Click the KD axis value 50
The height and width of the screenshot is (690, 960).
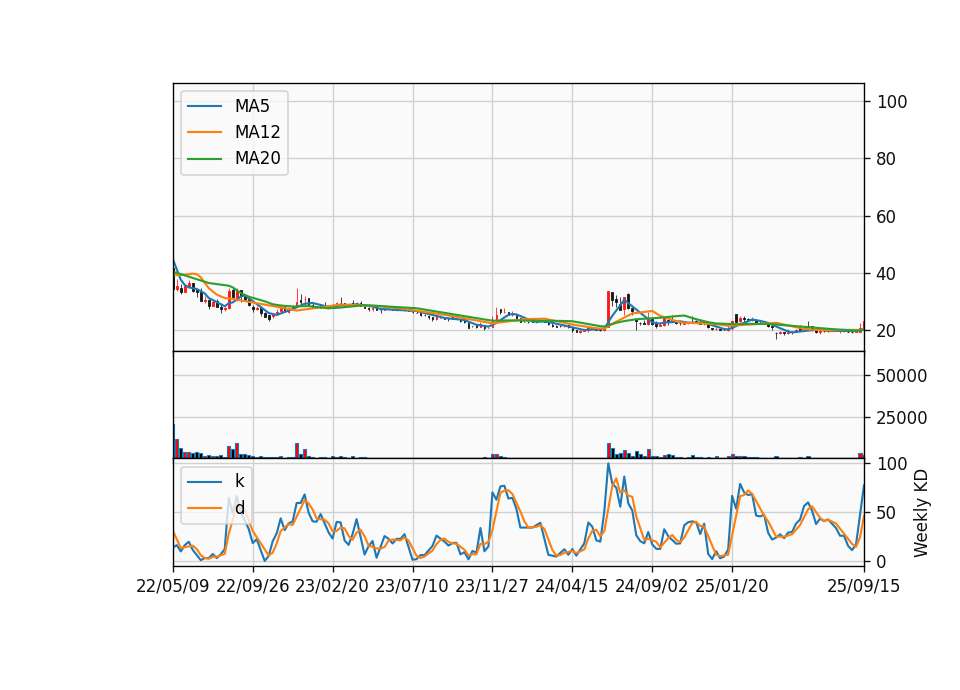click(x=887, y=513)
